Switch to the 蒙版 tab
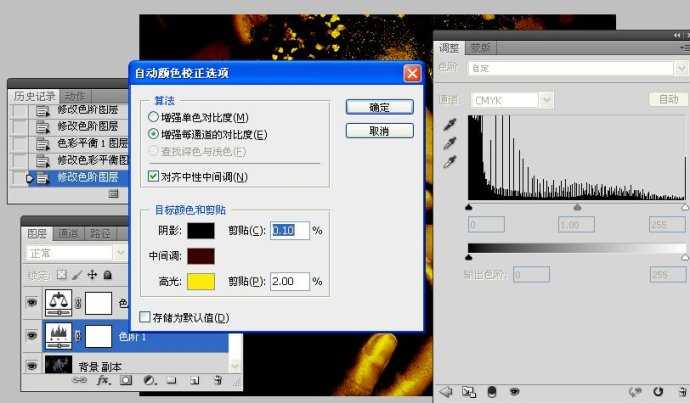Image resolution: width=690 pixels, height=403 pixels. click(x=480, y=48)
